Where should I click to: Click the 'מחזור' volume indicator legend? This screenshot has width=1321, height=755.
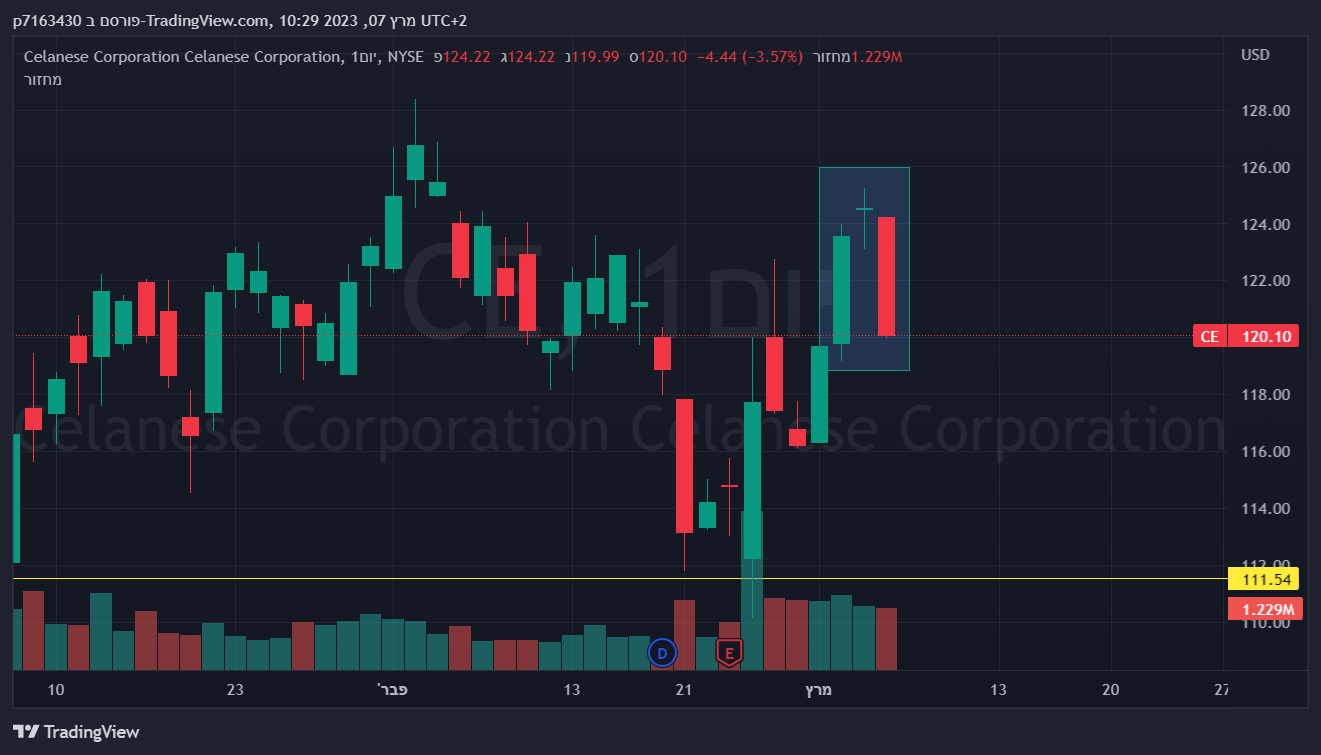pyautogui.click(x=43, y=79)
